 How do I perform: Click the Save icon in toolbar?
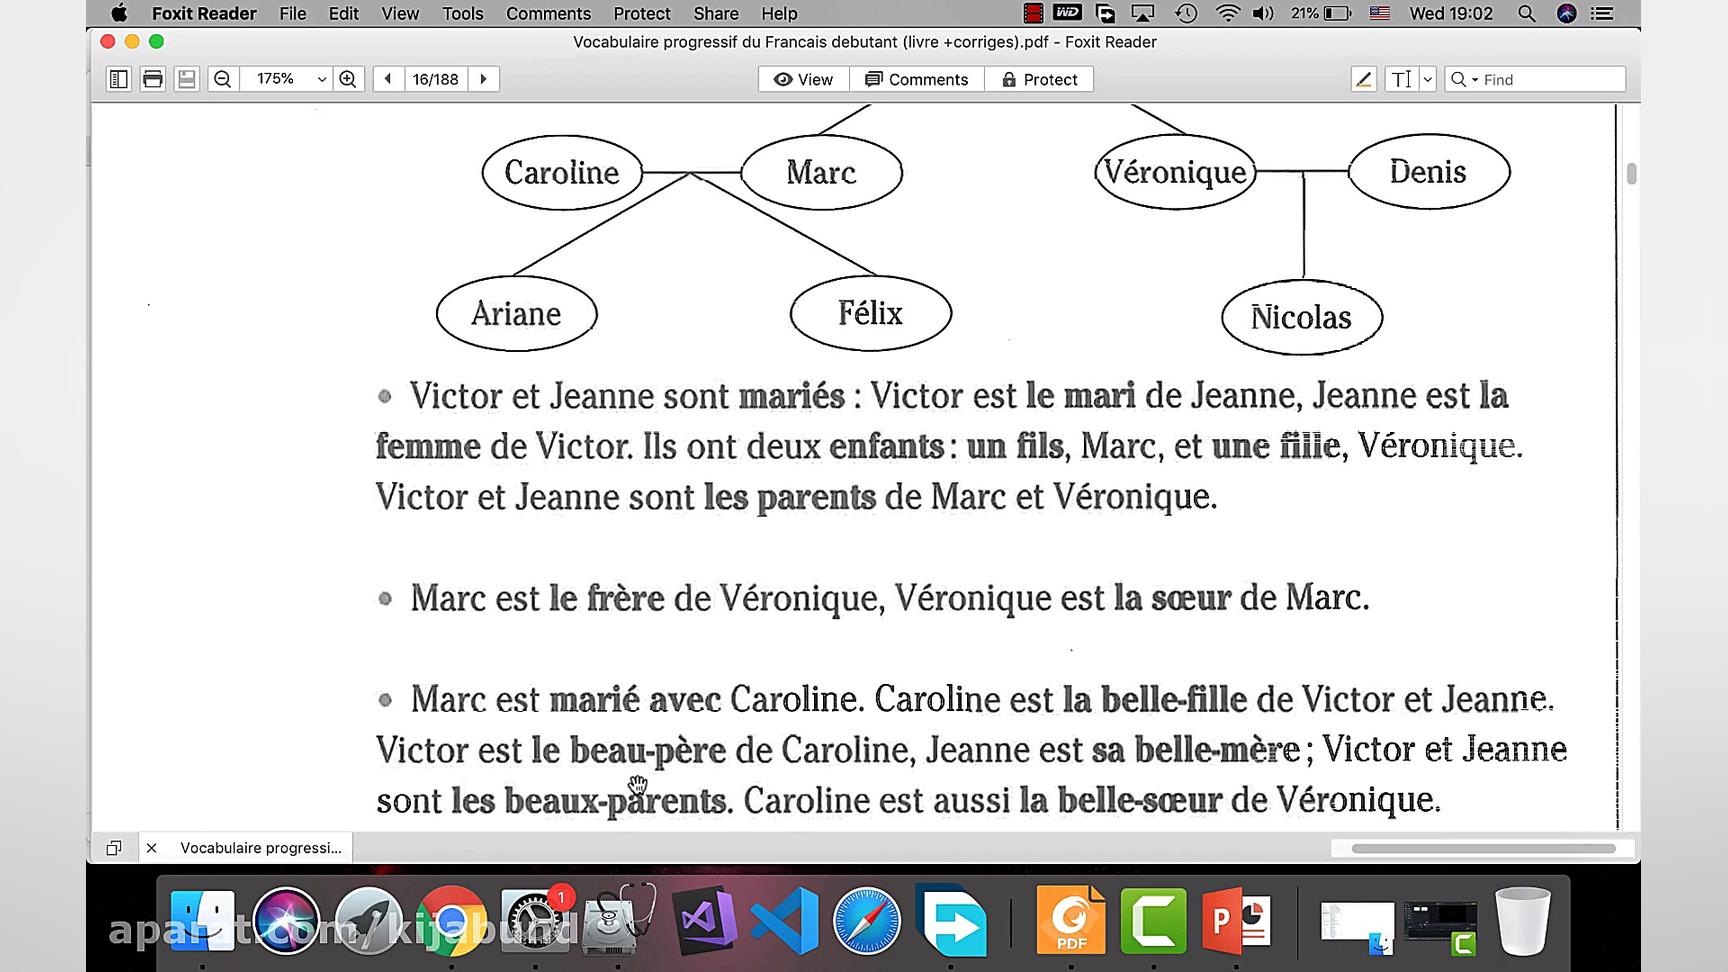(x=187, y=79)
